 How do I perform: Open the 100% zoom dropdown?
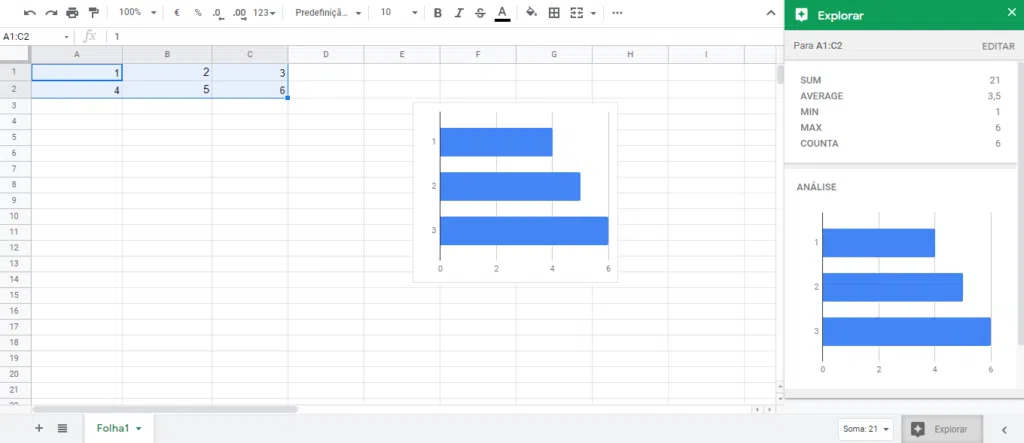click(x=138, y=12)
